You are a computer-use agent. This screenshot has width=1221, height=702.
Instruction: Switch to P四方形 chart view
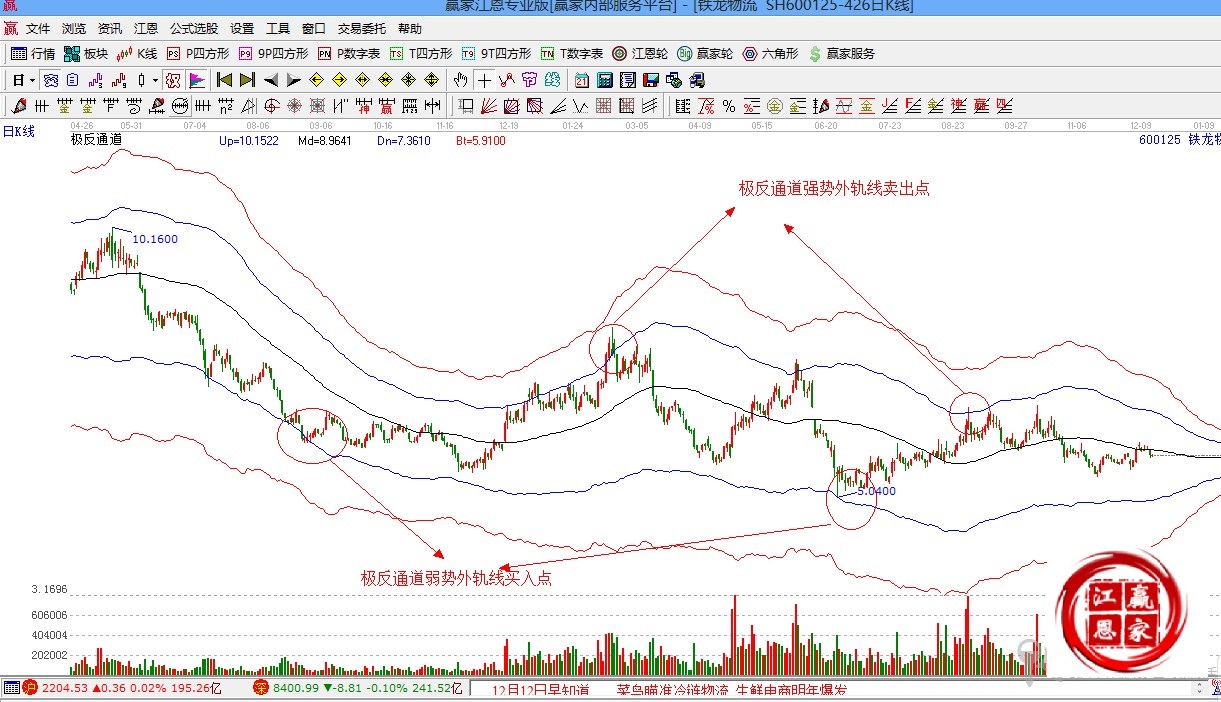198,54
